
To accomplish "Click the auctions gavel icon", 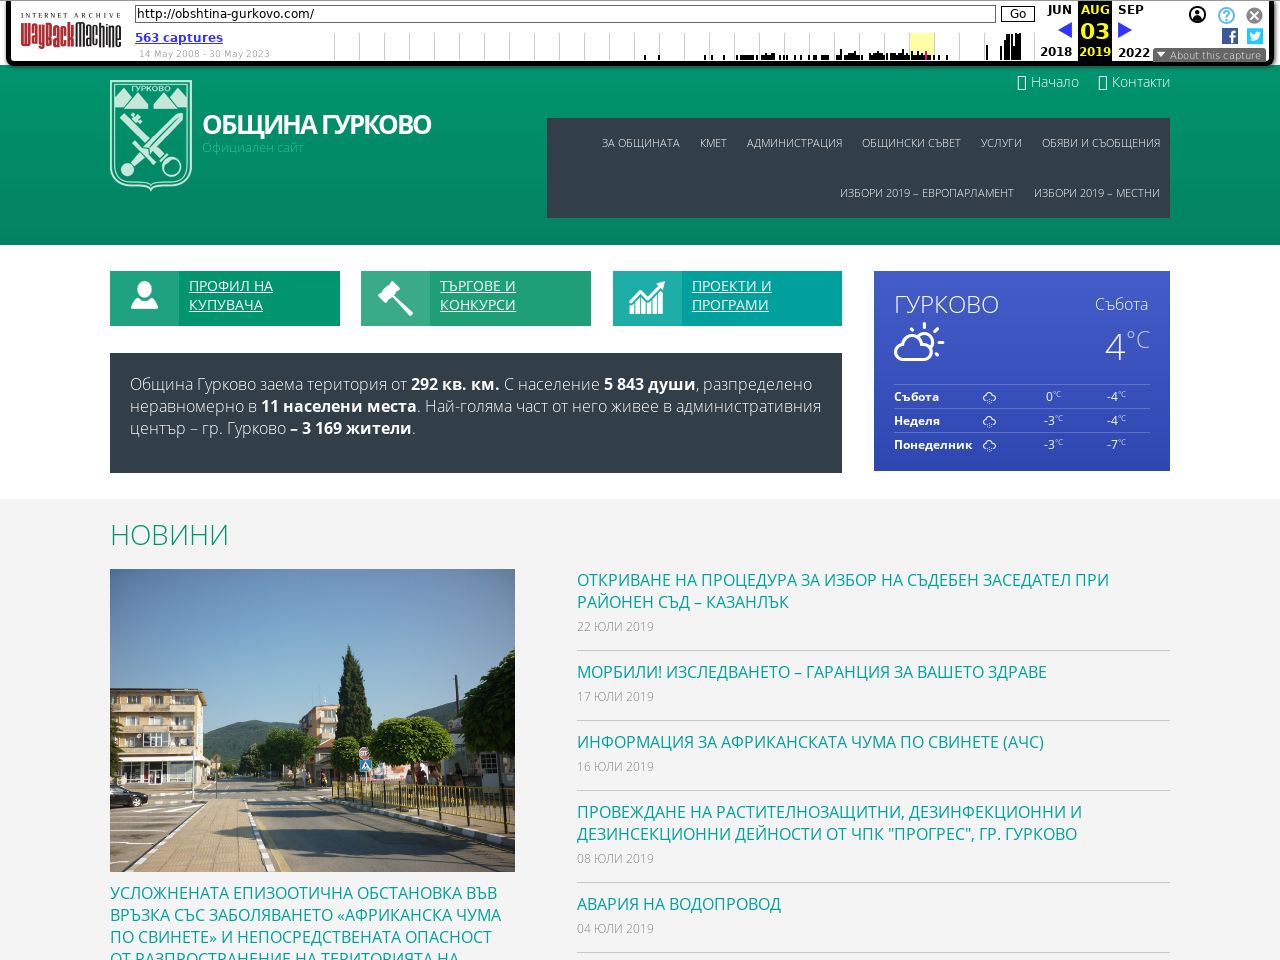I will [x=396, y=298].
